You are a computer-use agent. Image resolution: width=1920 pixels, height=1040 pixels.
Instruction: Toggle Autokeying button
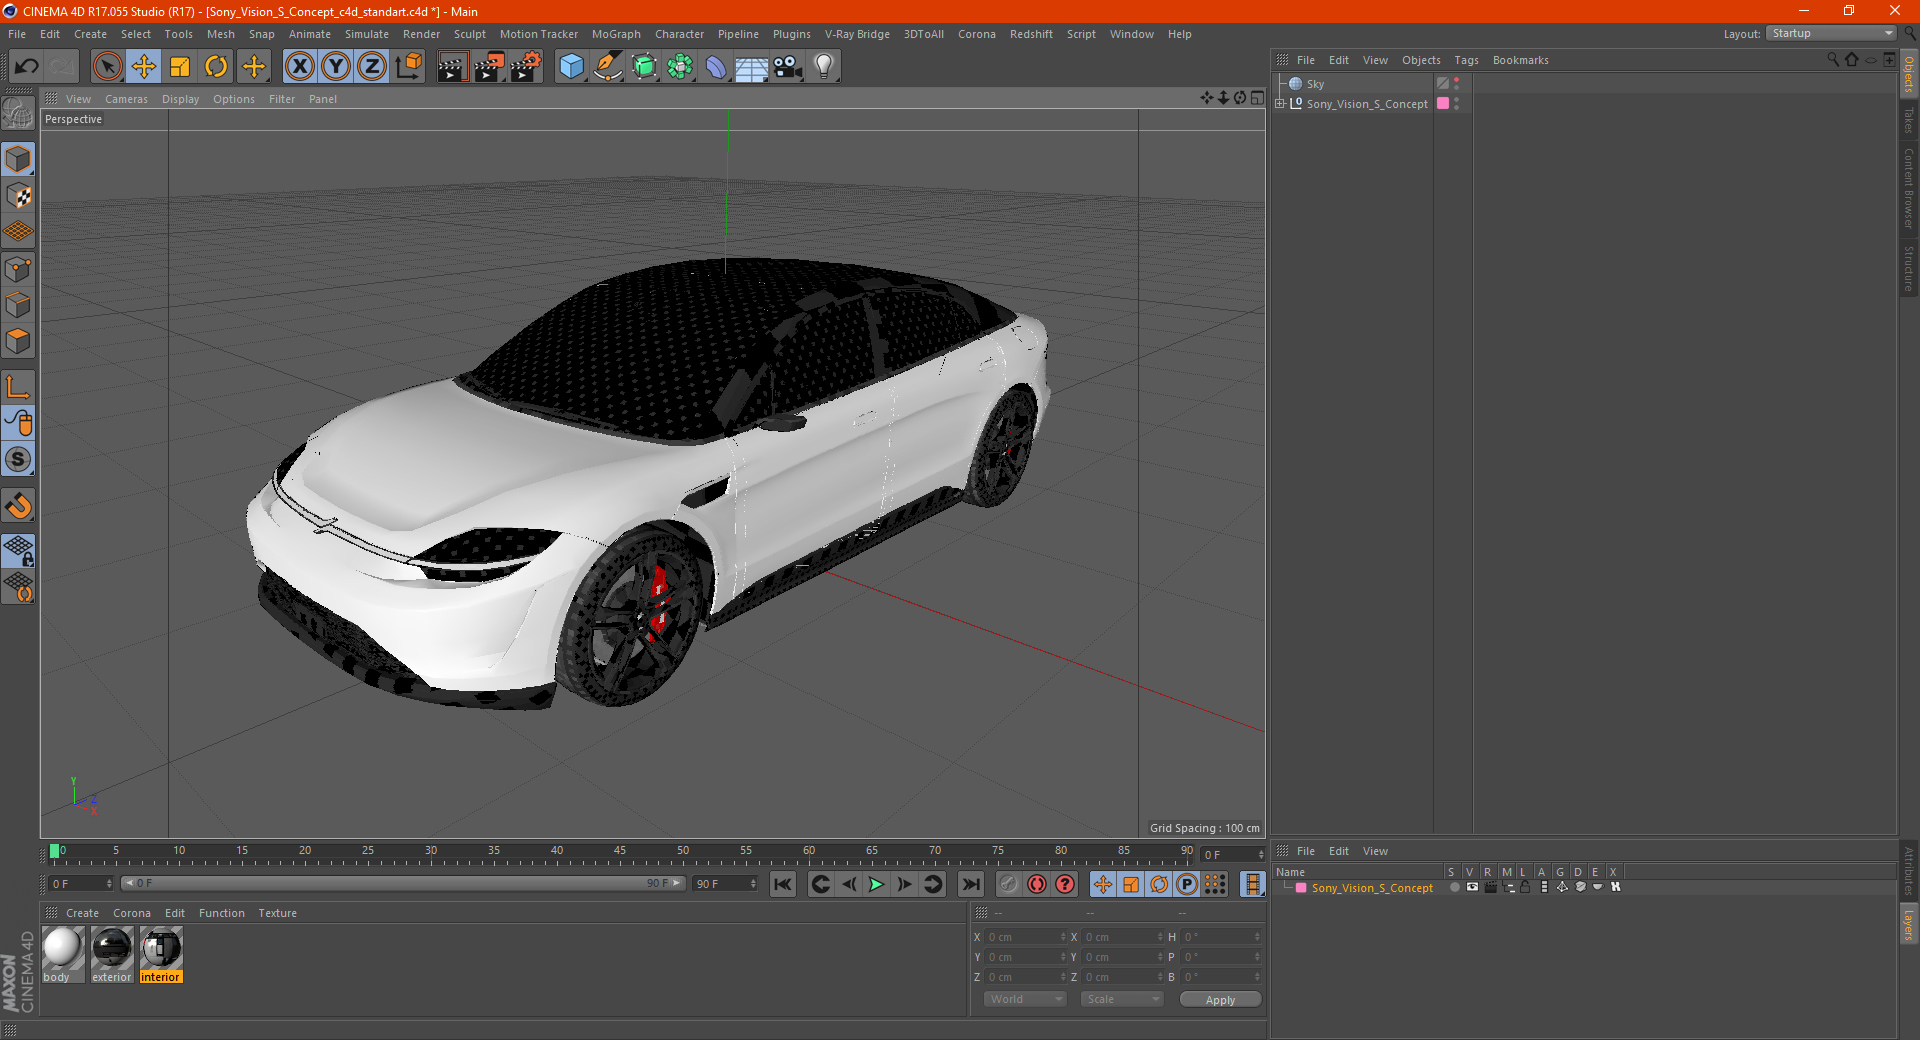[1037, 884]
